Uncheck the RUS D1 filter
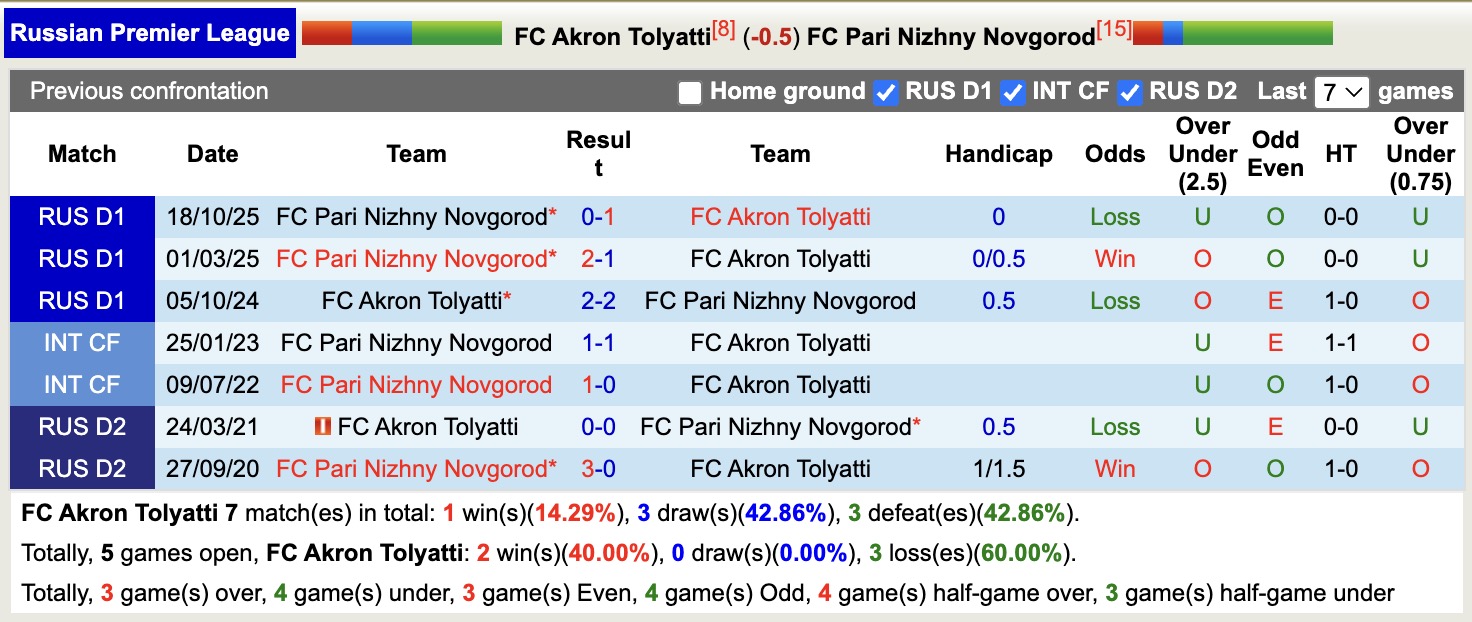This screenshot has height=622, width=1472. click(x=884, y=91)
